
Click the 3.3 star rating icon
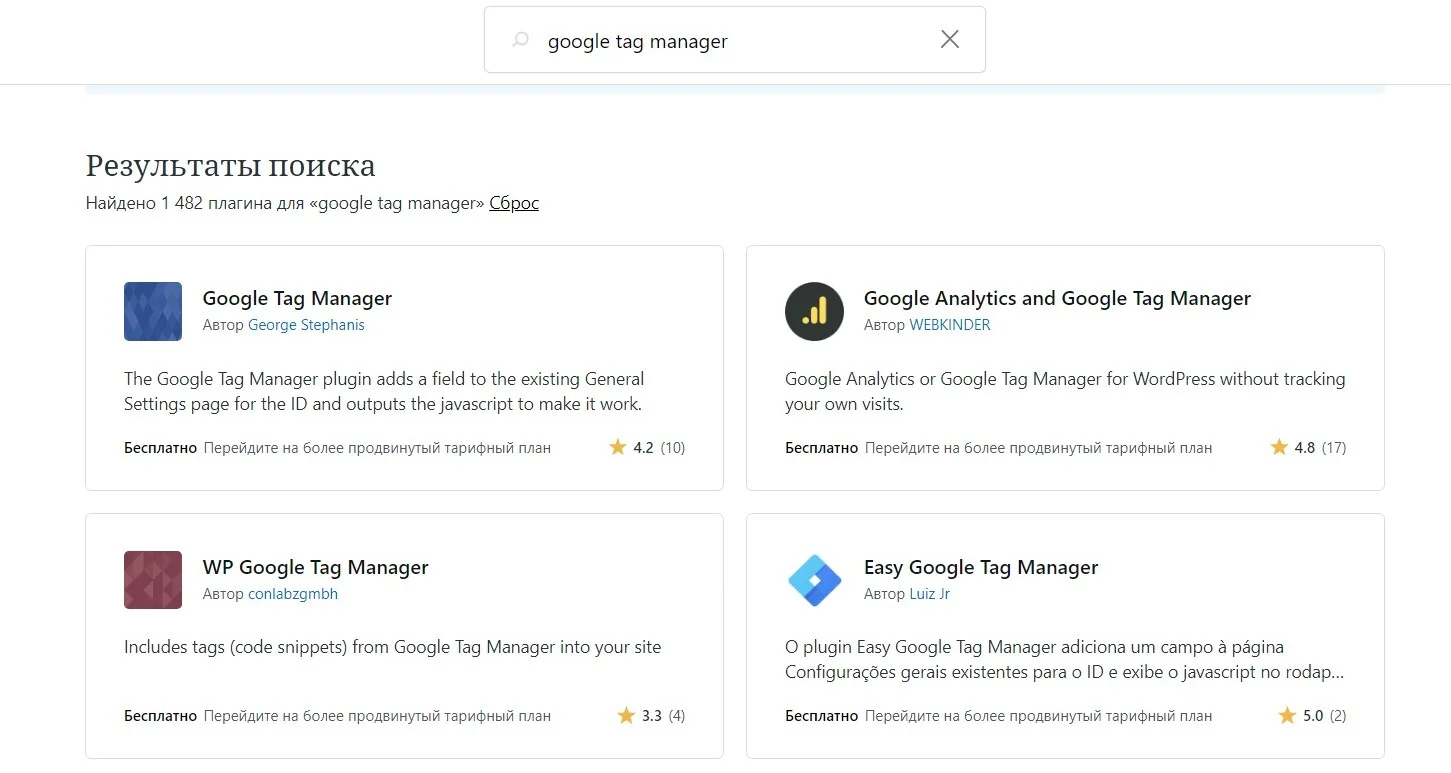[x=626, y=715]
